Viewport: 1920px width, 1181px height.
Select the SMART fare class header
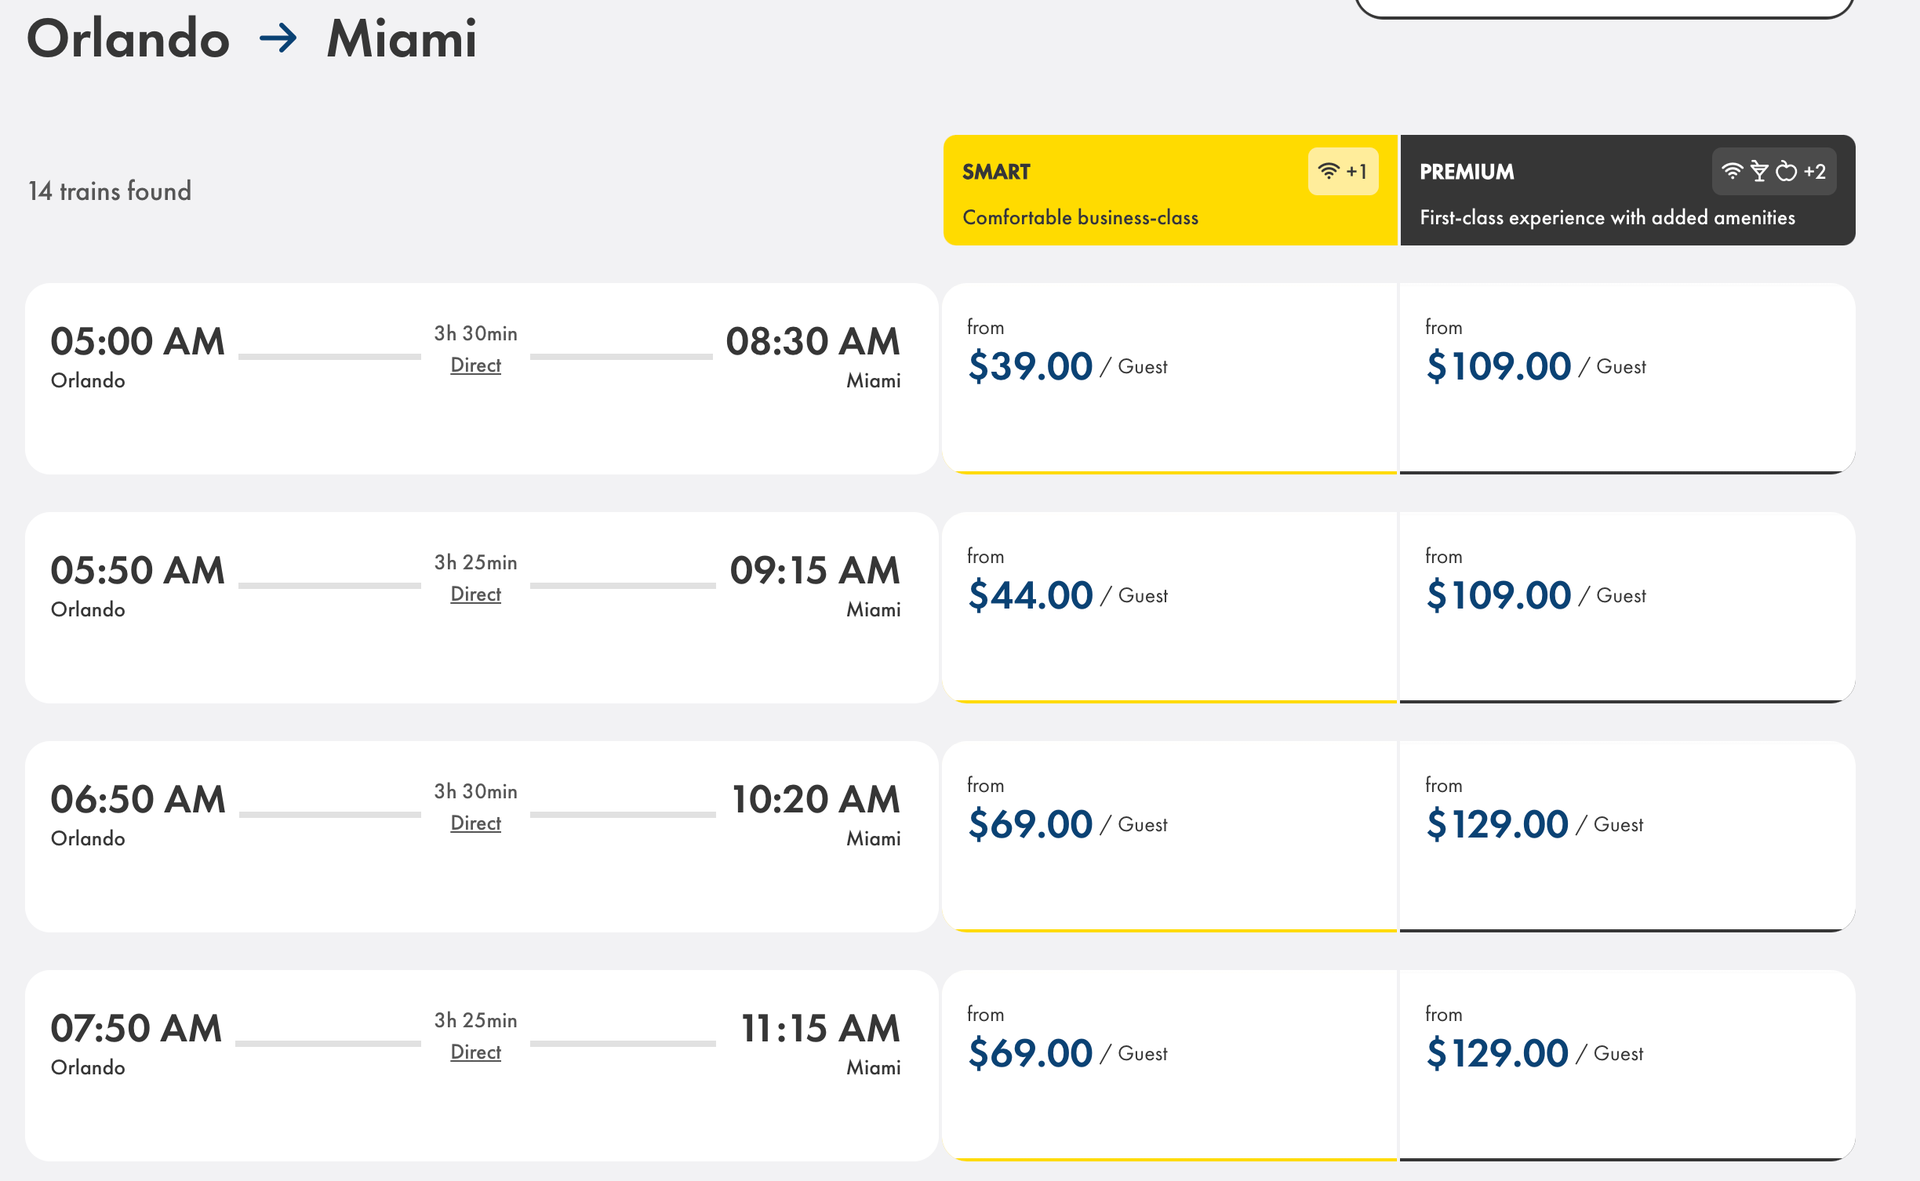coord(1170,190)
